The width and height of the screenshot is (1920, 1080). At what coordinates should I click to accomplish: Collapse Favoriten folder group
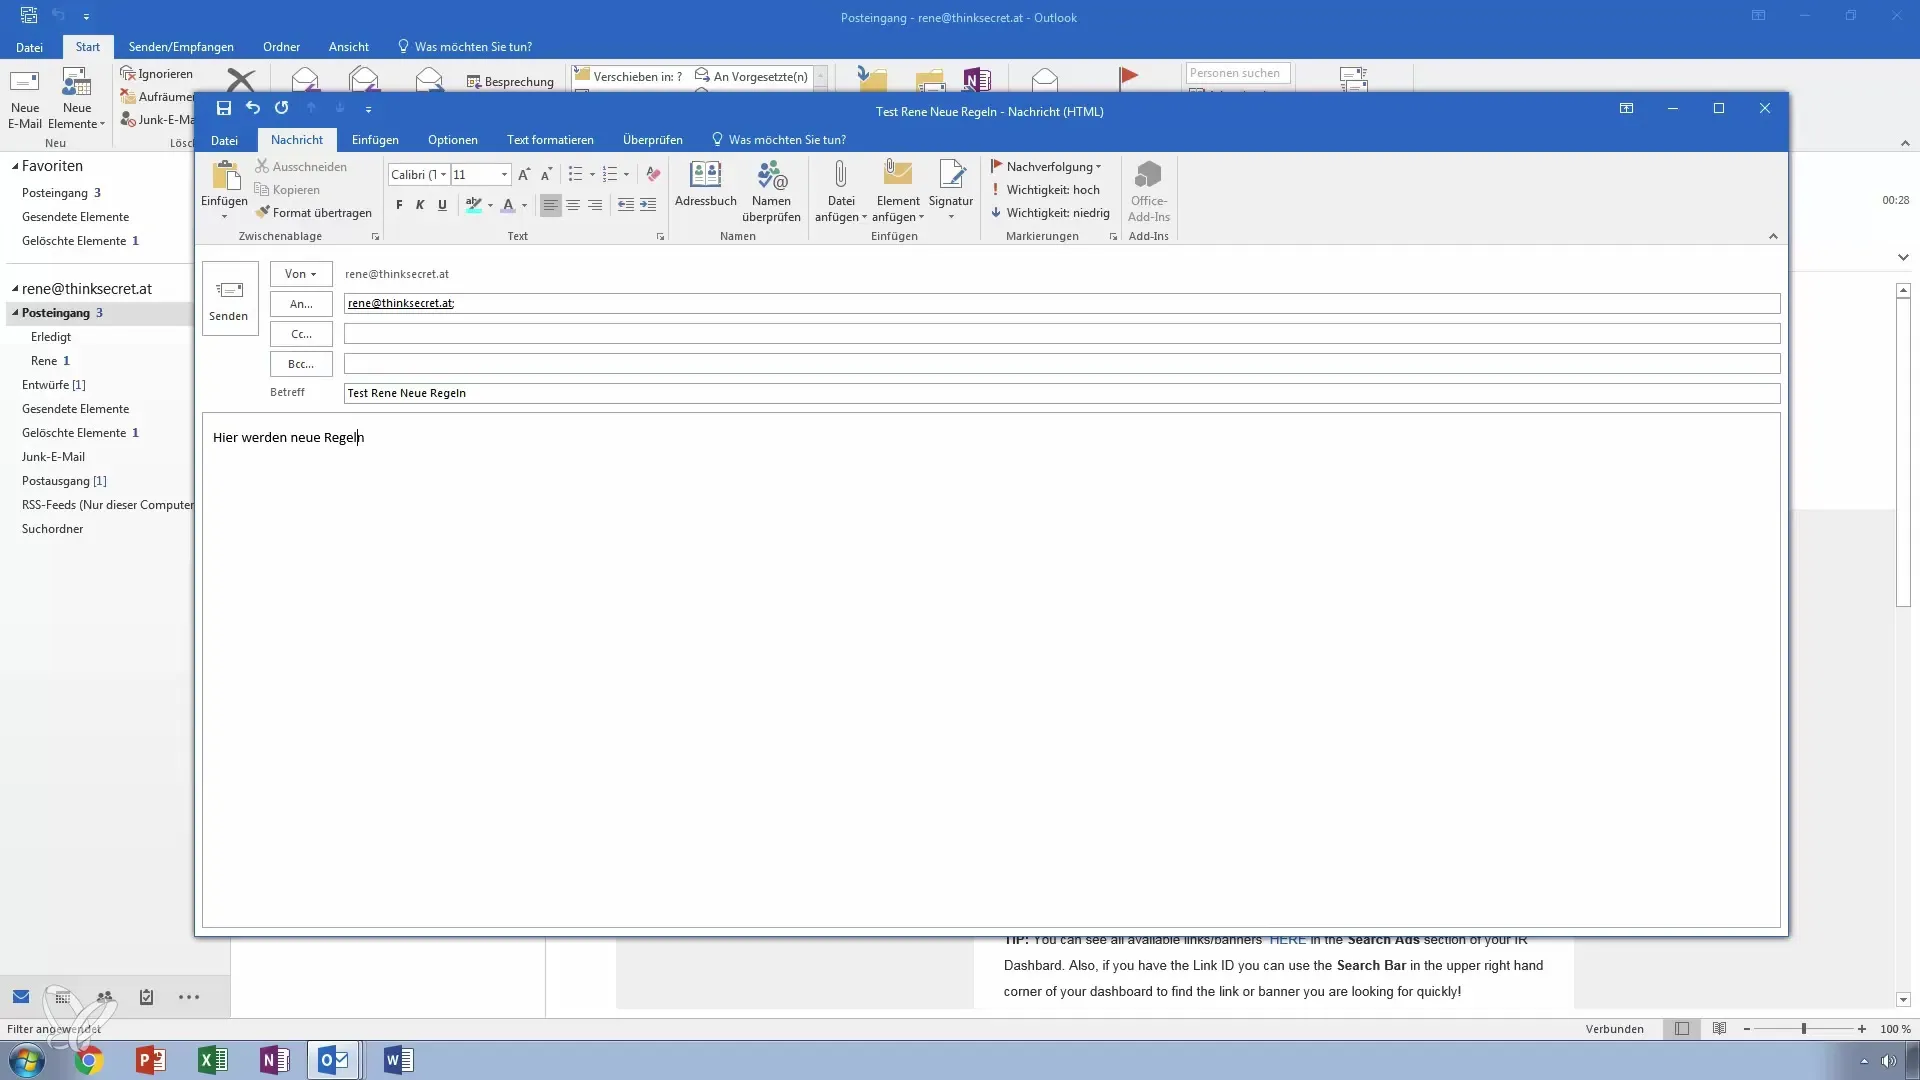pyautogui.click(x=15, y=166)
